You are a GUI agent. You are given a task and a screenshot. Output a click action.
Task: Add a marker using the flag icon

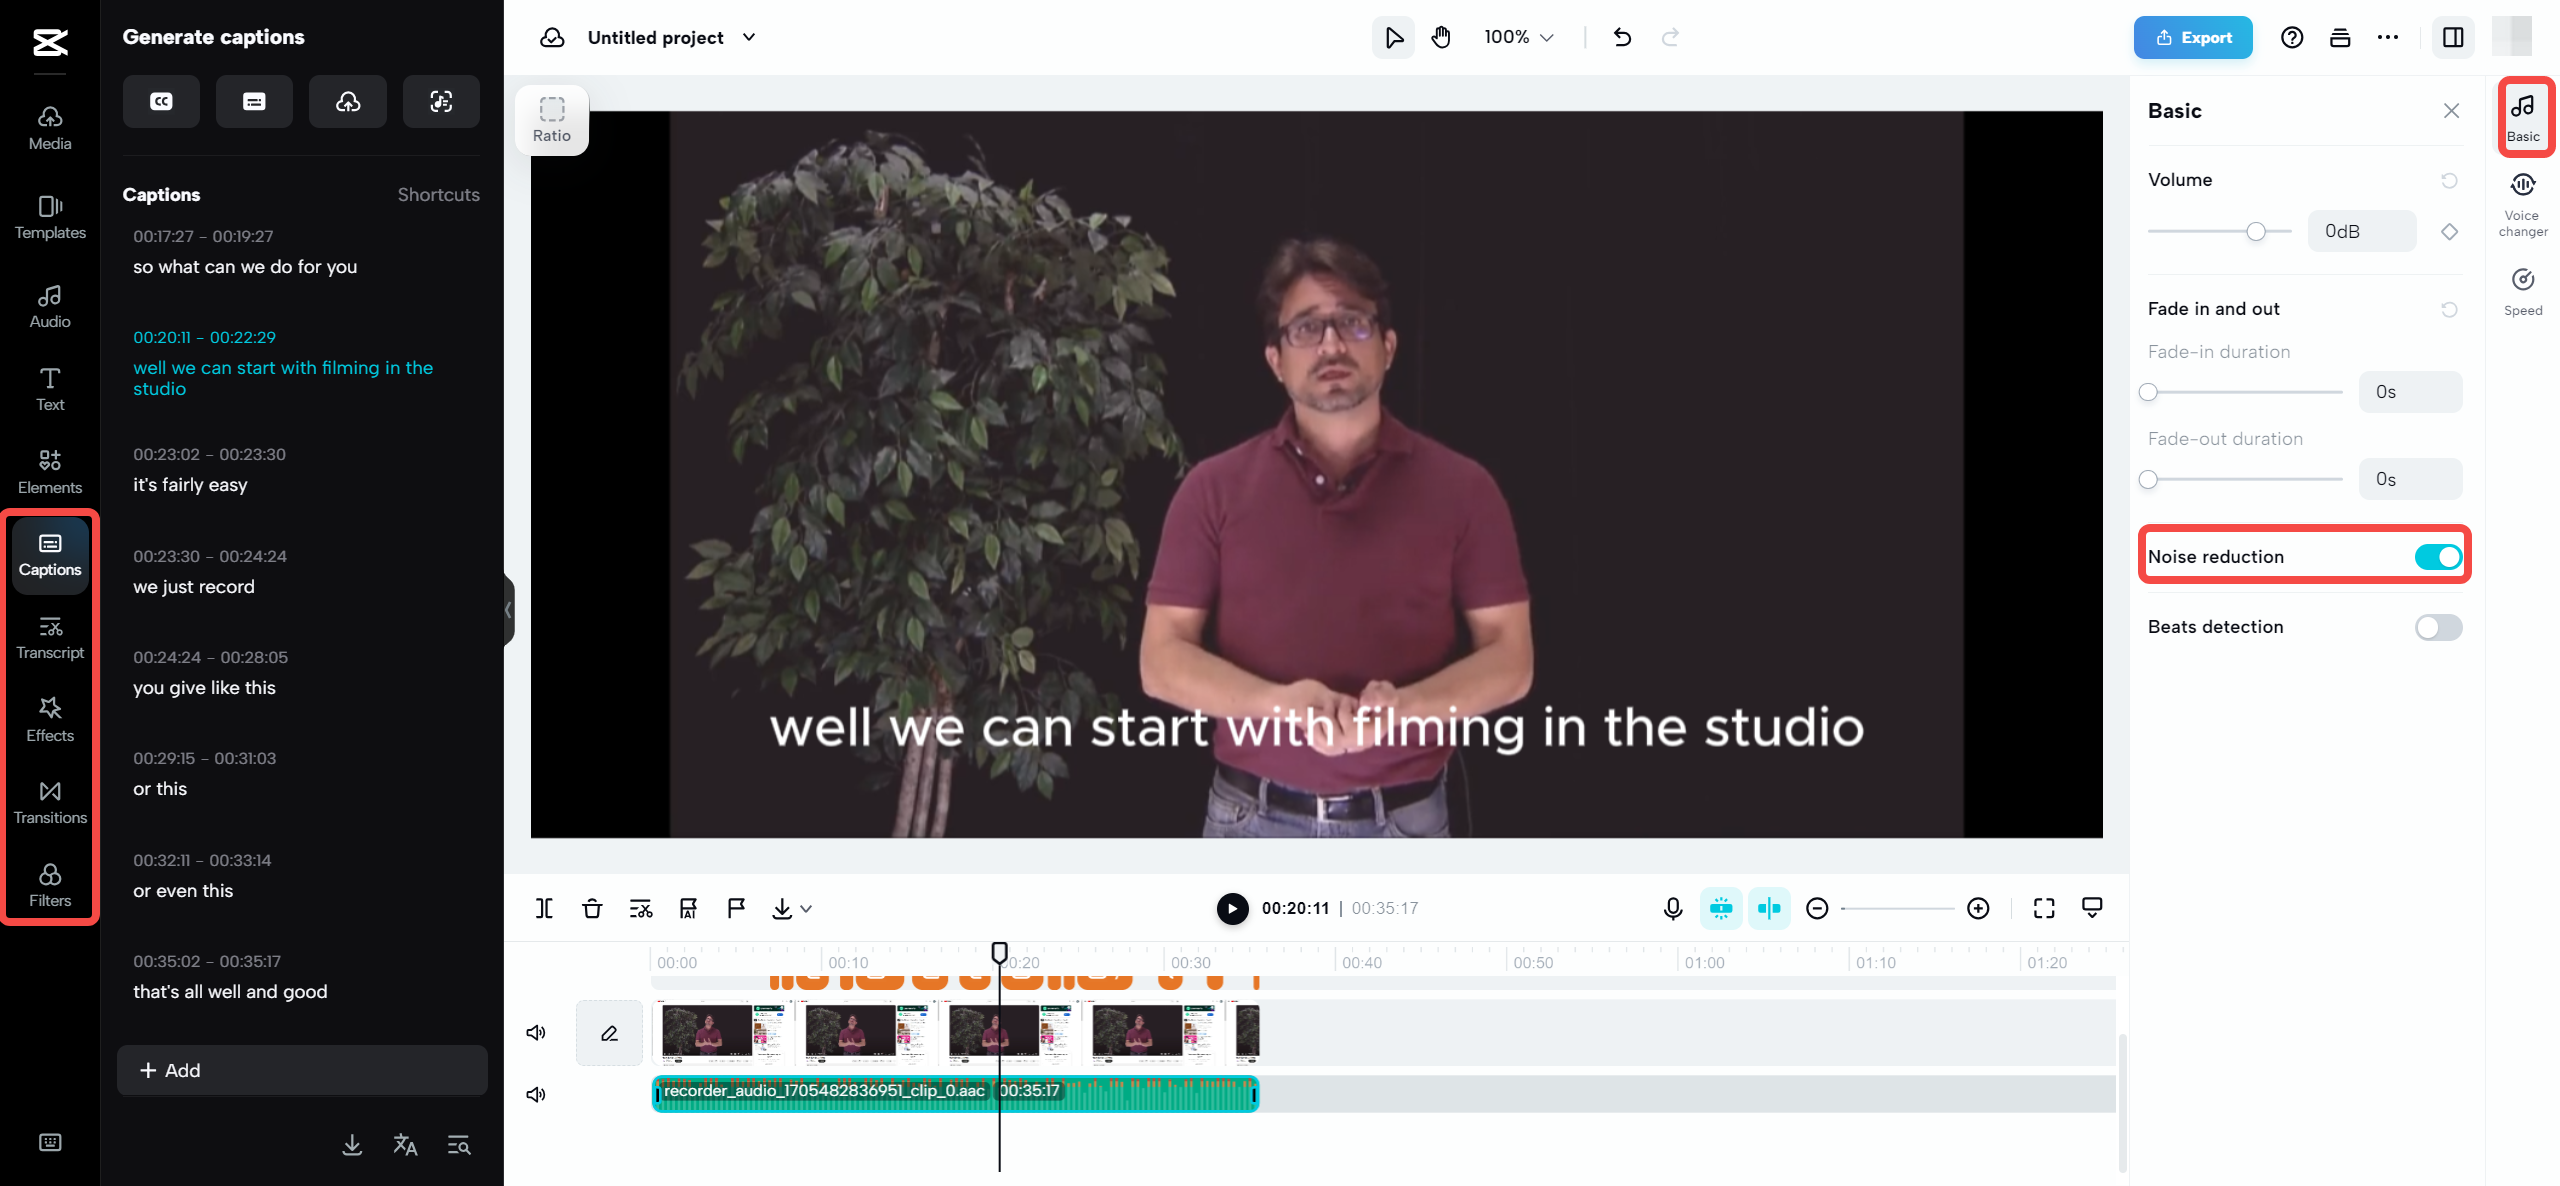click(x=736, y=908)
